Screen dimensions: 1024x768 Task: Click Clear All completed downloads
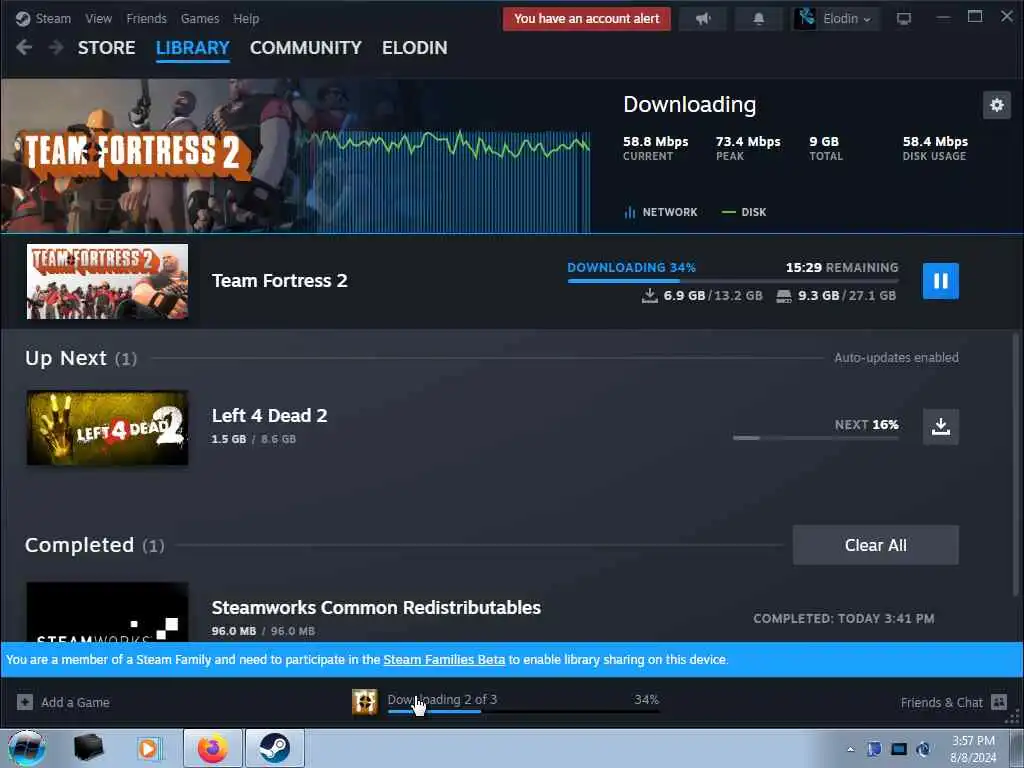point(876,545)
